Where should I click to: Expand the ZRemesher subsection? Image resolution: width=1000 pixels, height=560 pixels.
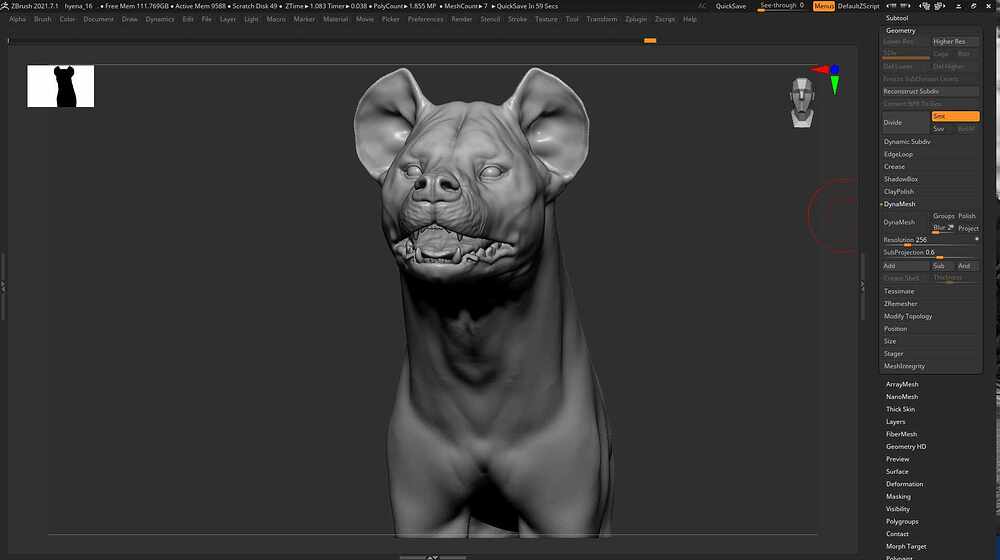click(901, 304)
